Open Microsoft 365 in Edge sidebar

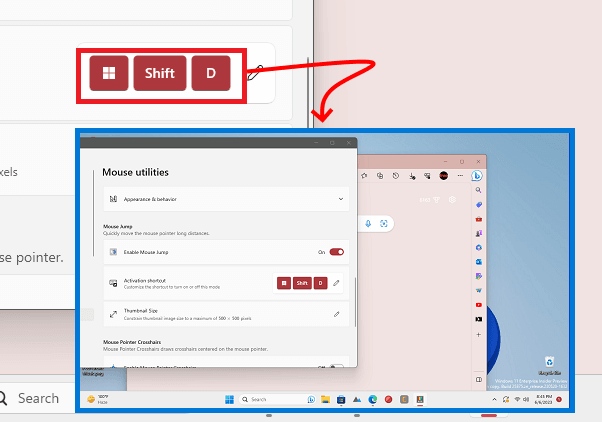pyautogui.click(x=478, y=247)
